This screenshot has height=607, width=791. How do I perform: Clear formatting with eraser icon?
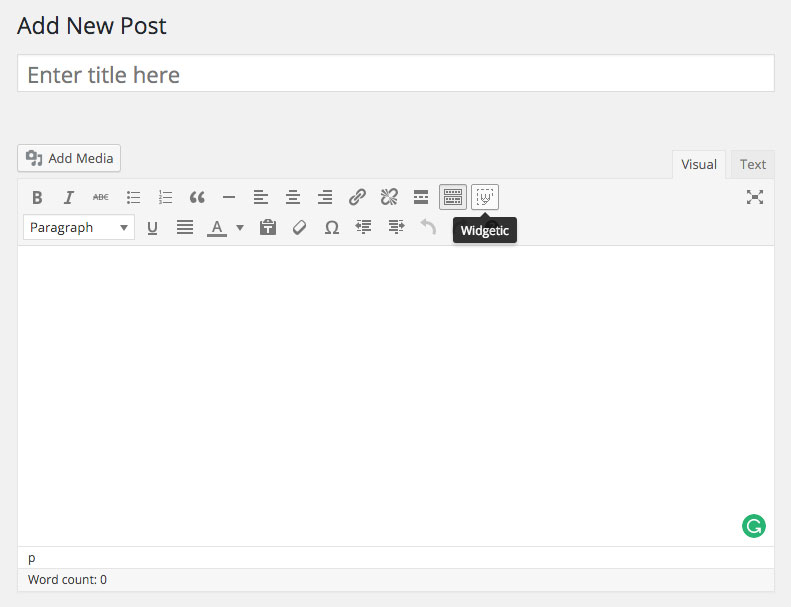[x=300, y=228]
